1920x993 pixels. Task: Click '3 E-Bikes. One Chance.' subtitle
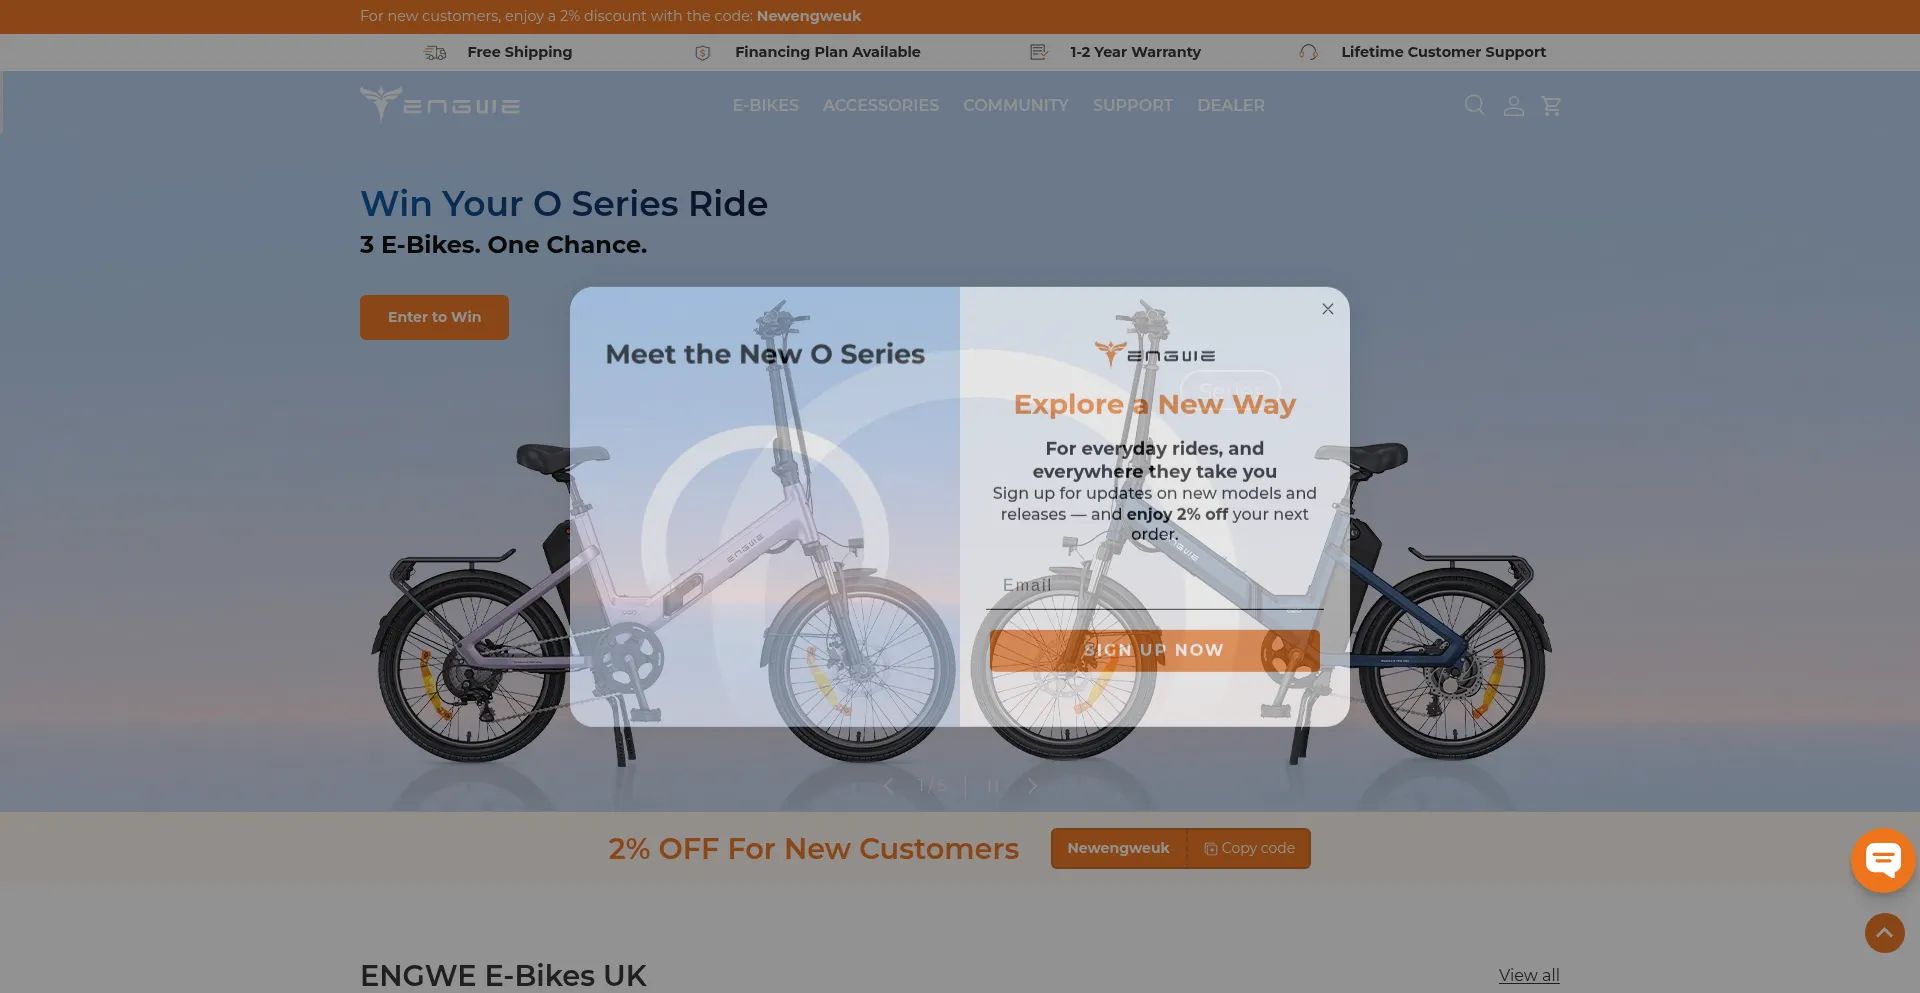click(503, 245)
